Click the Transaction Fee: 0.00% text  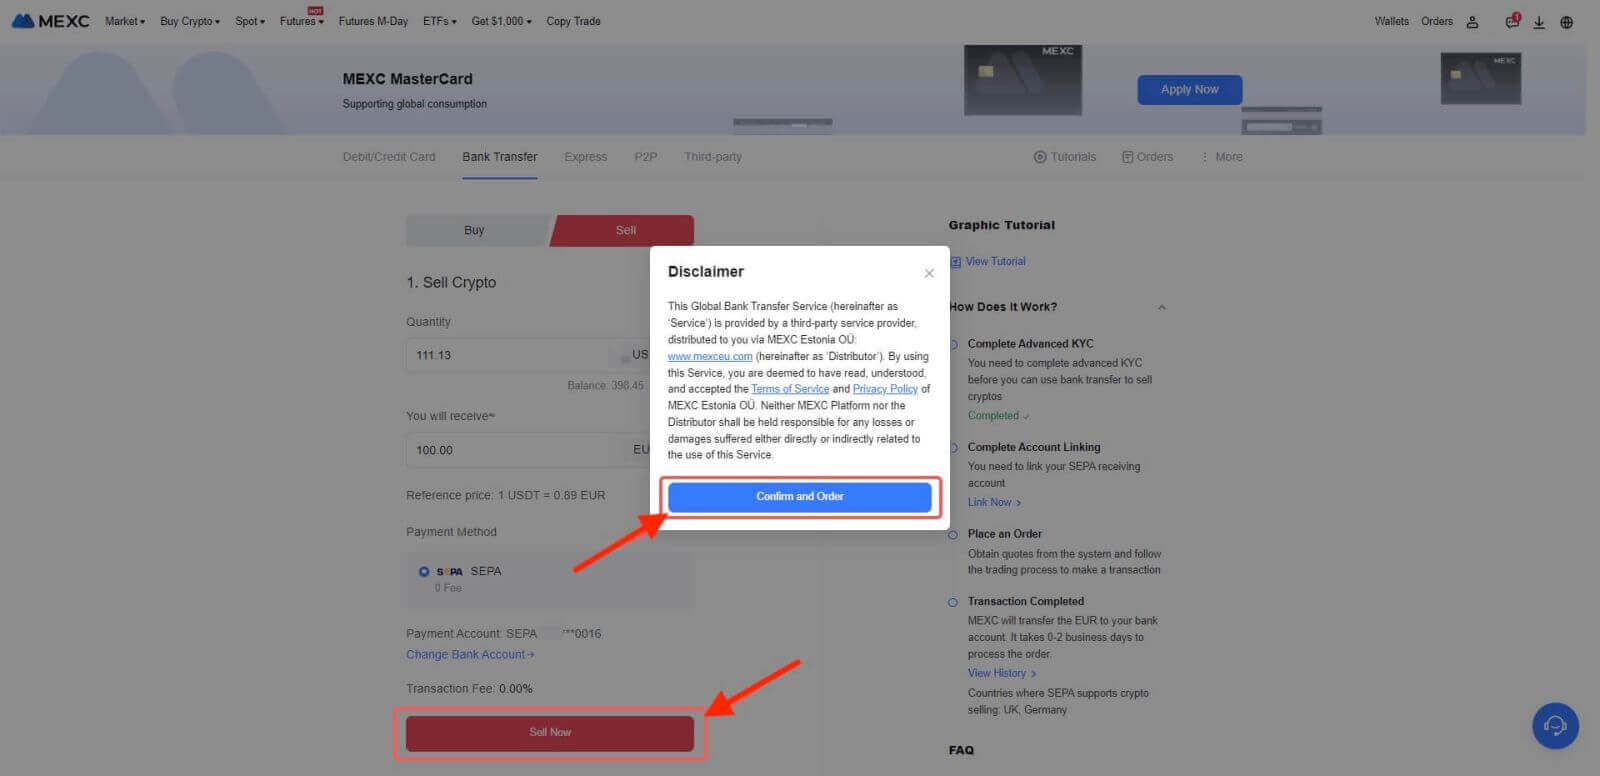tap(469, 688)
